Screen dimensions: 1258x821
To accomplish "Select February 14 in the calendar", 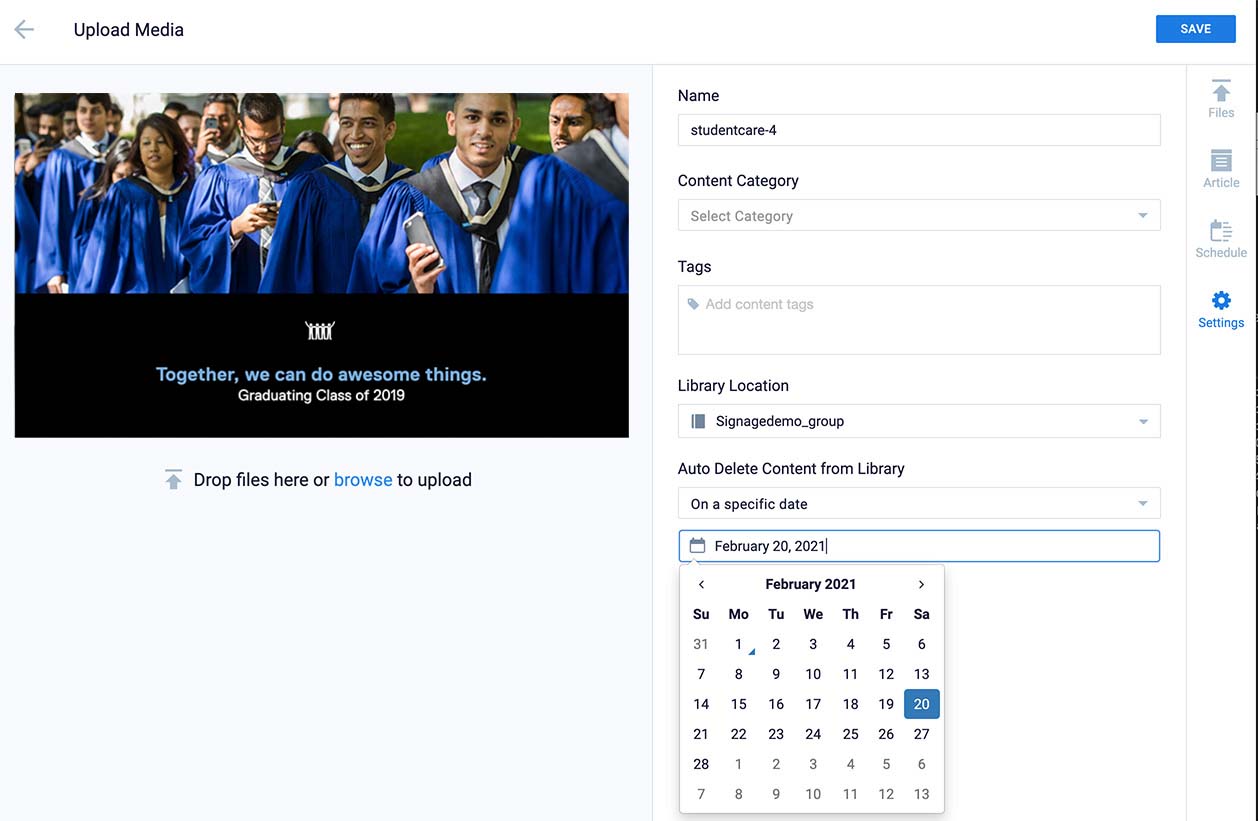I will pos(701,704).
